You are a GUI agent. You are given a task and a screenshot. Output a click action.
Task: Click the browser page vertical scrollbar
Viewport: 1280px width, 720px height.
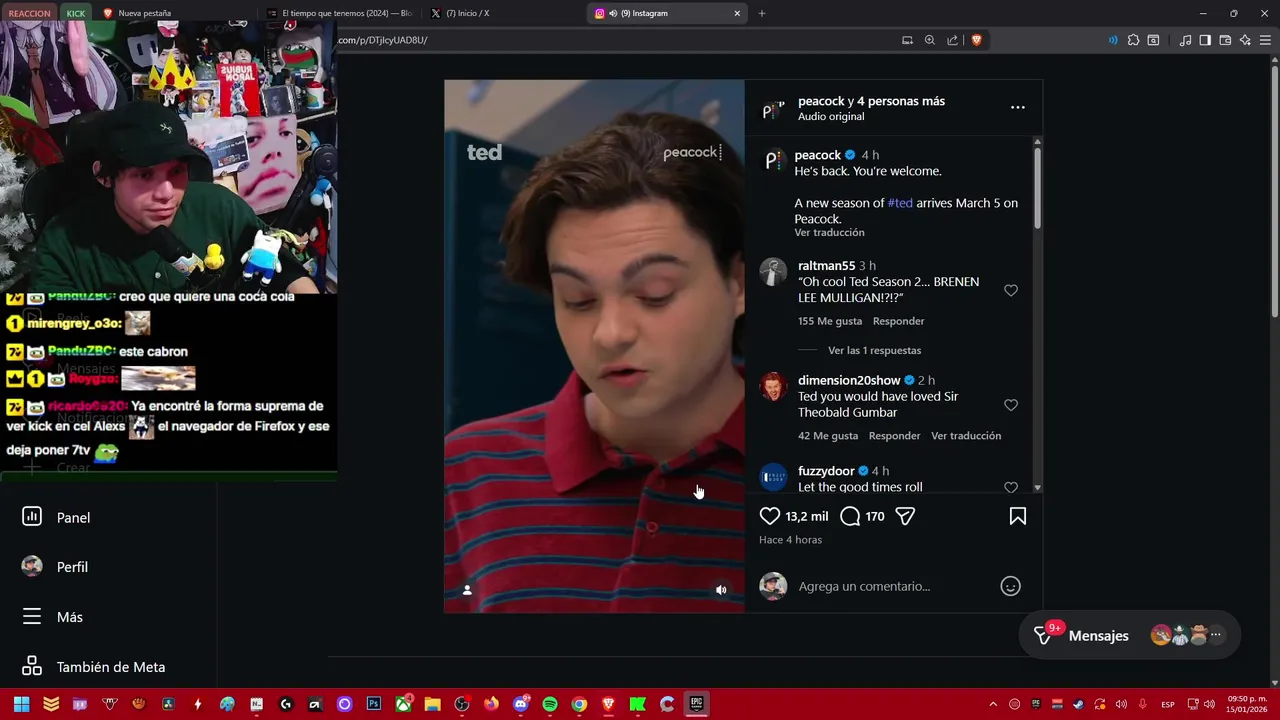coord(1274,190)
